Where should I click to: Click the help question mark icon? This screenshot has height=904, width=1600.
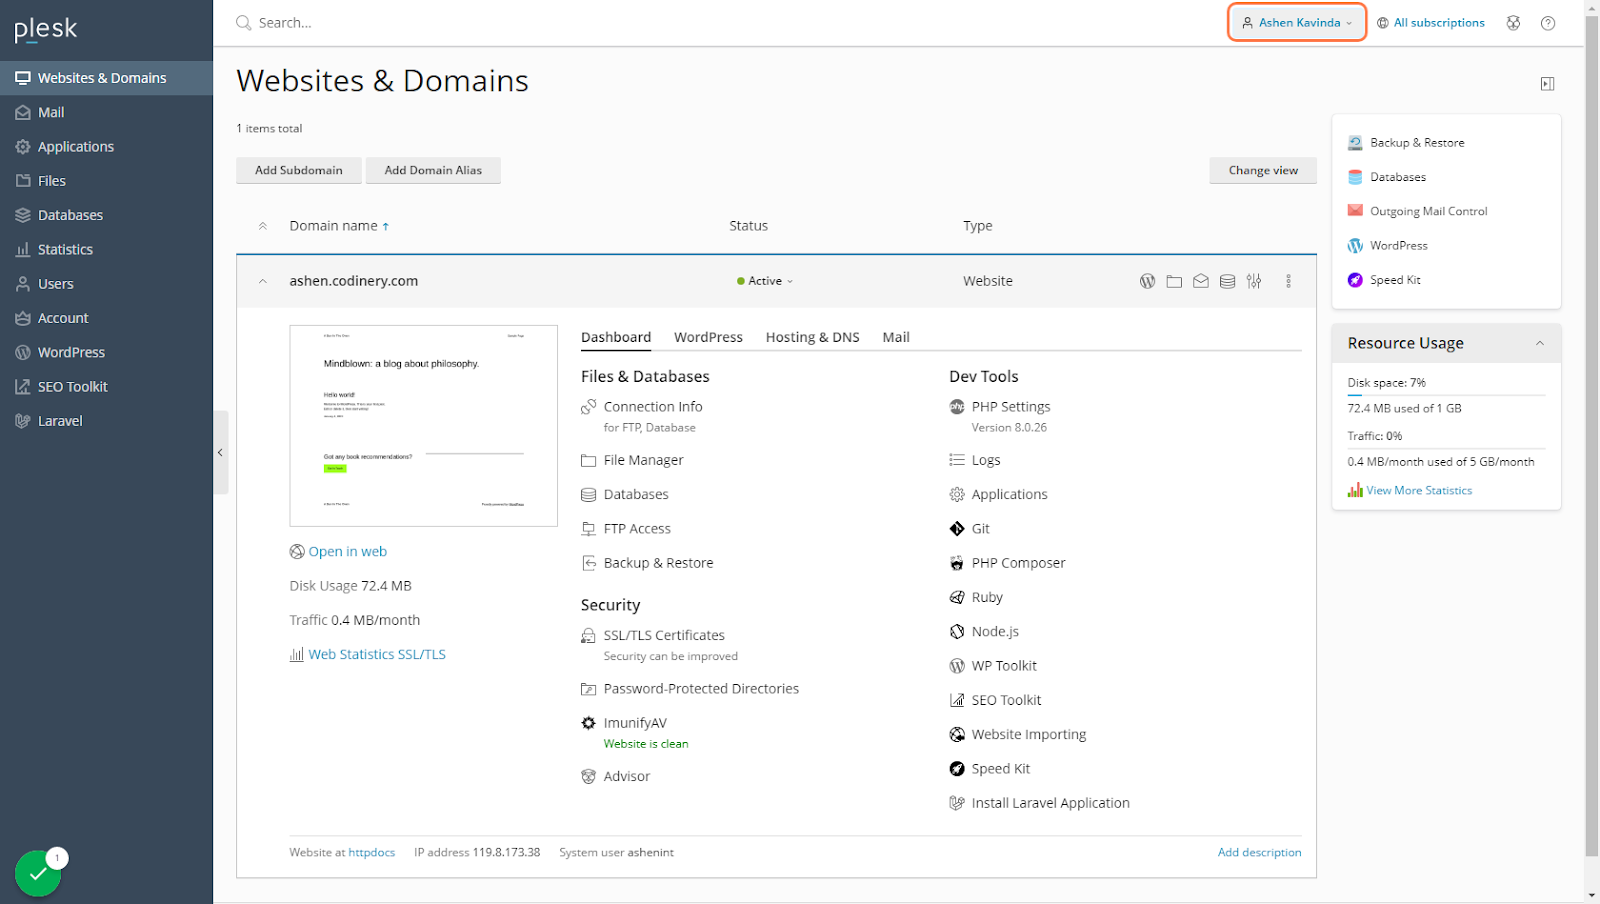(1548, 23)
